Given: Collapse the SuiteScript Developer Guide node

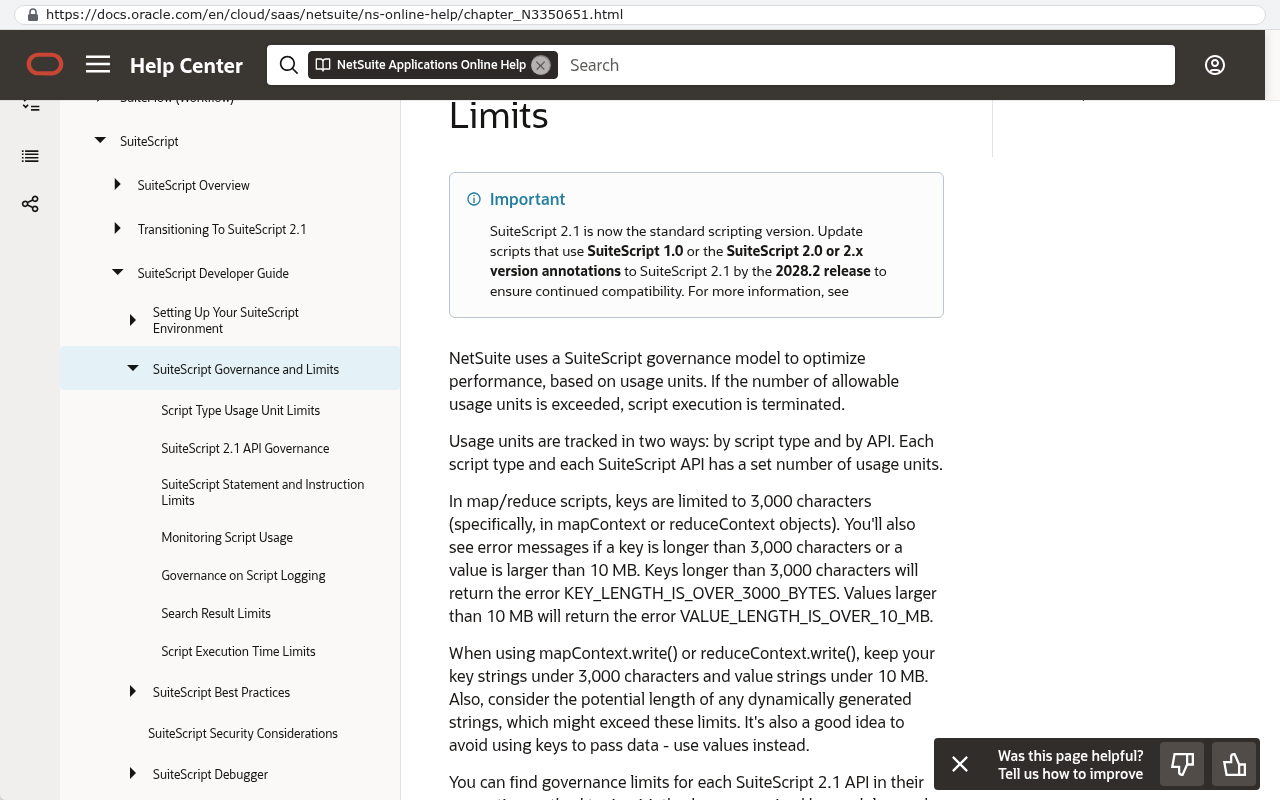Looking at the screenshot, I should point(117,273).
